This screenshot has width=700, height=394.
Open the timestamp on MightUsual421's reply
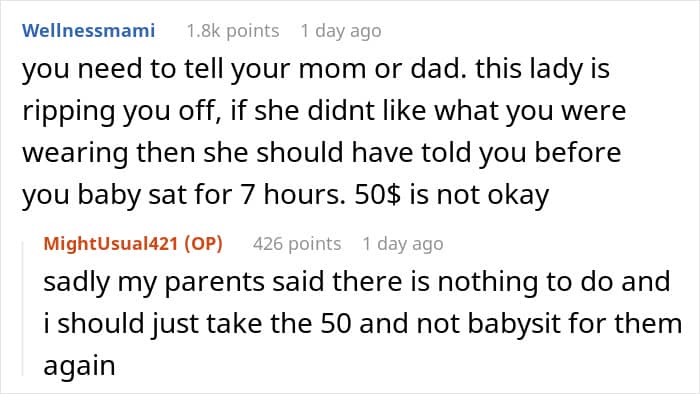[x=403, y=244]
